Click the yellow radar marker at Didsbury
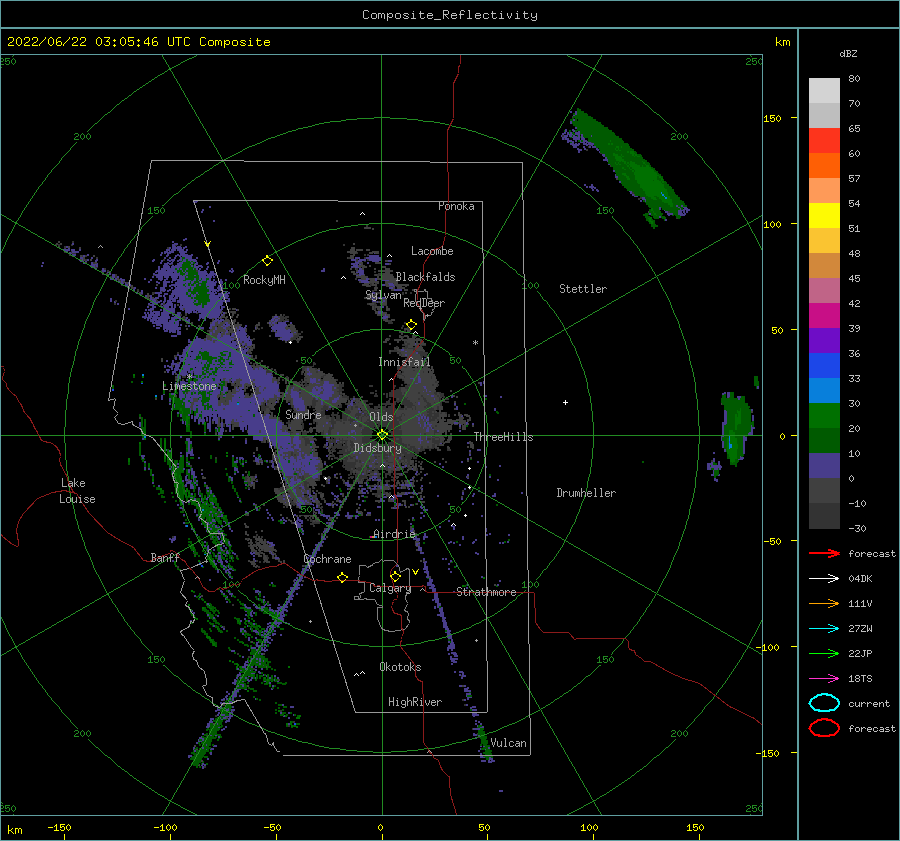Screen dimensions: 900x841 point(382,435)
